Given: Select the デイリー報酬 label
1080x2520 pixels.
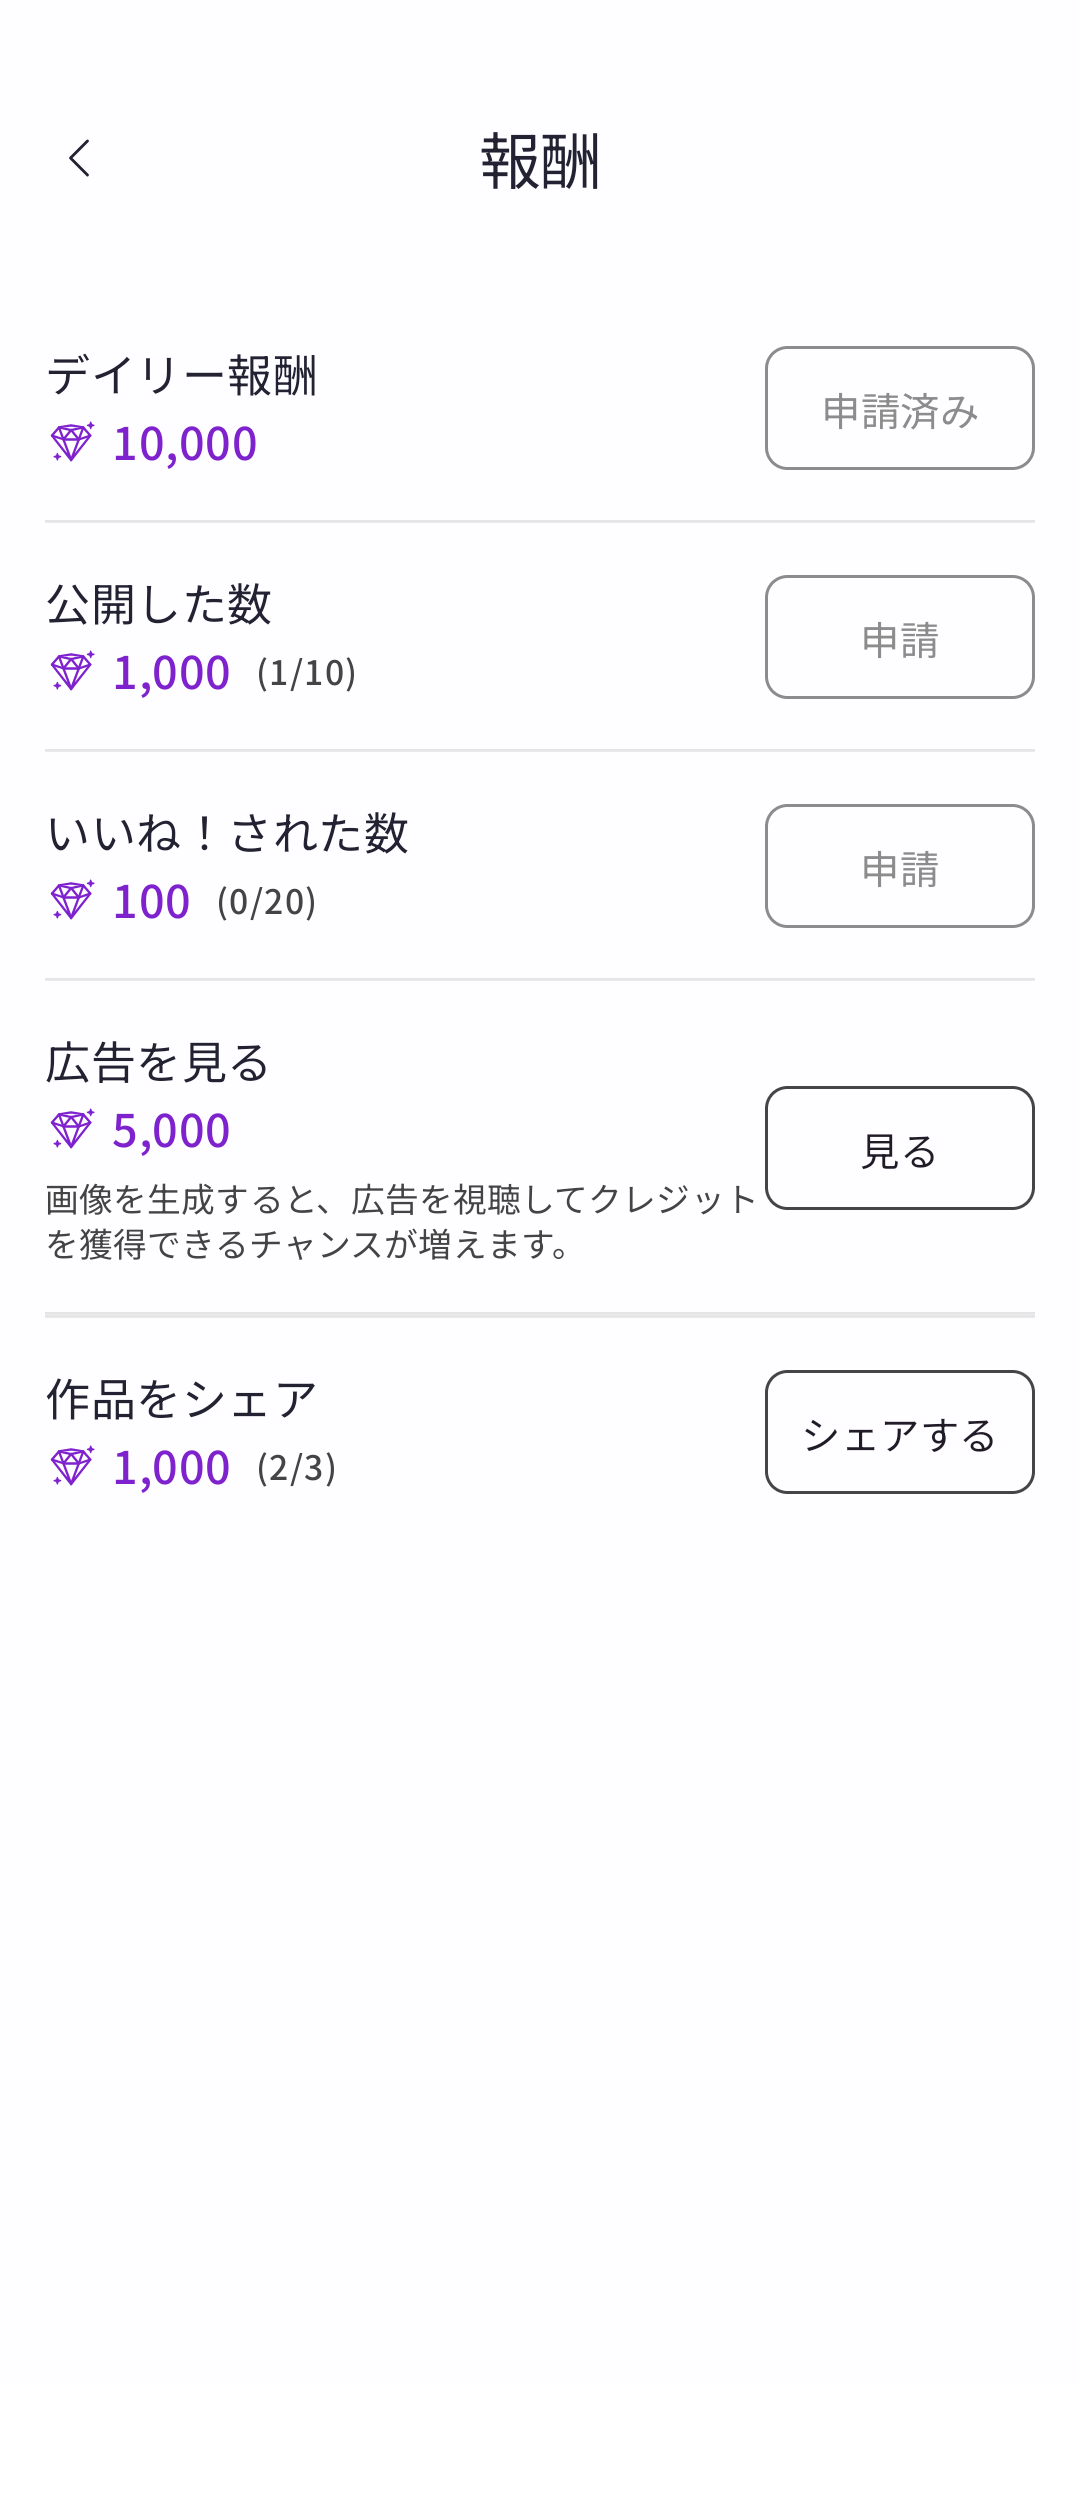Looking at the screenshot, I should [x=181, y=377].
